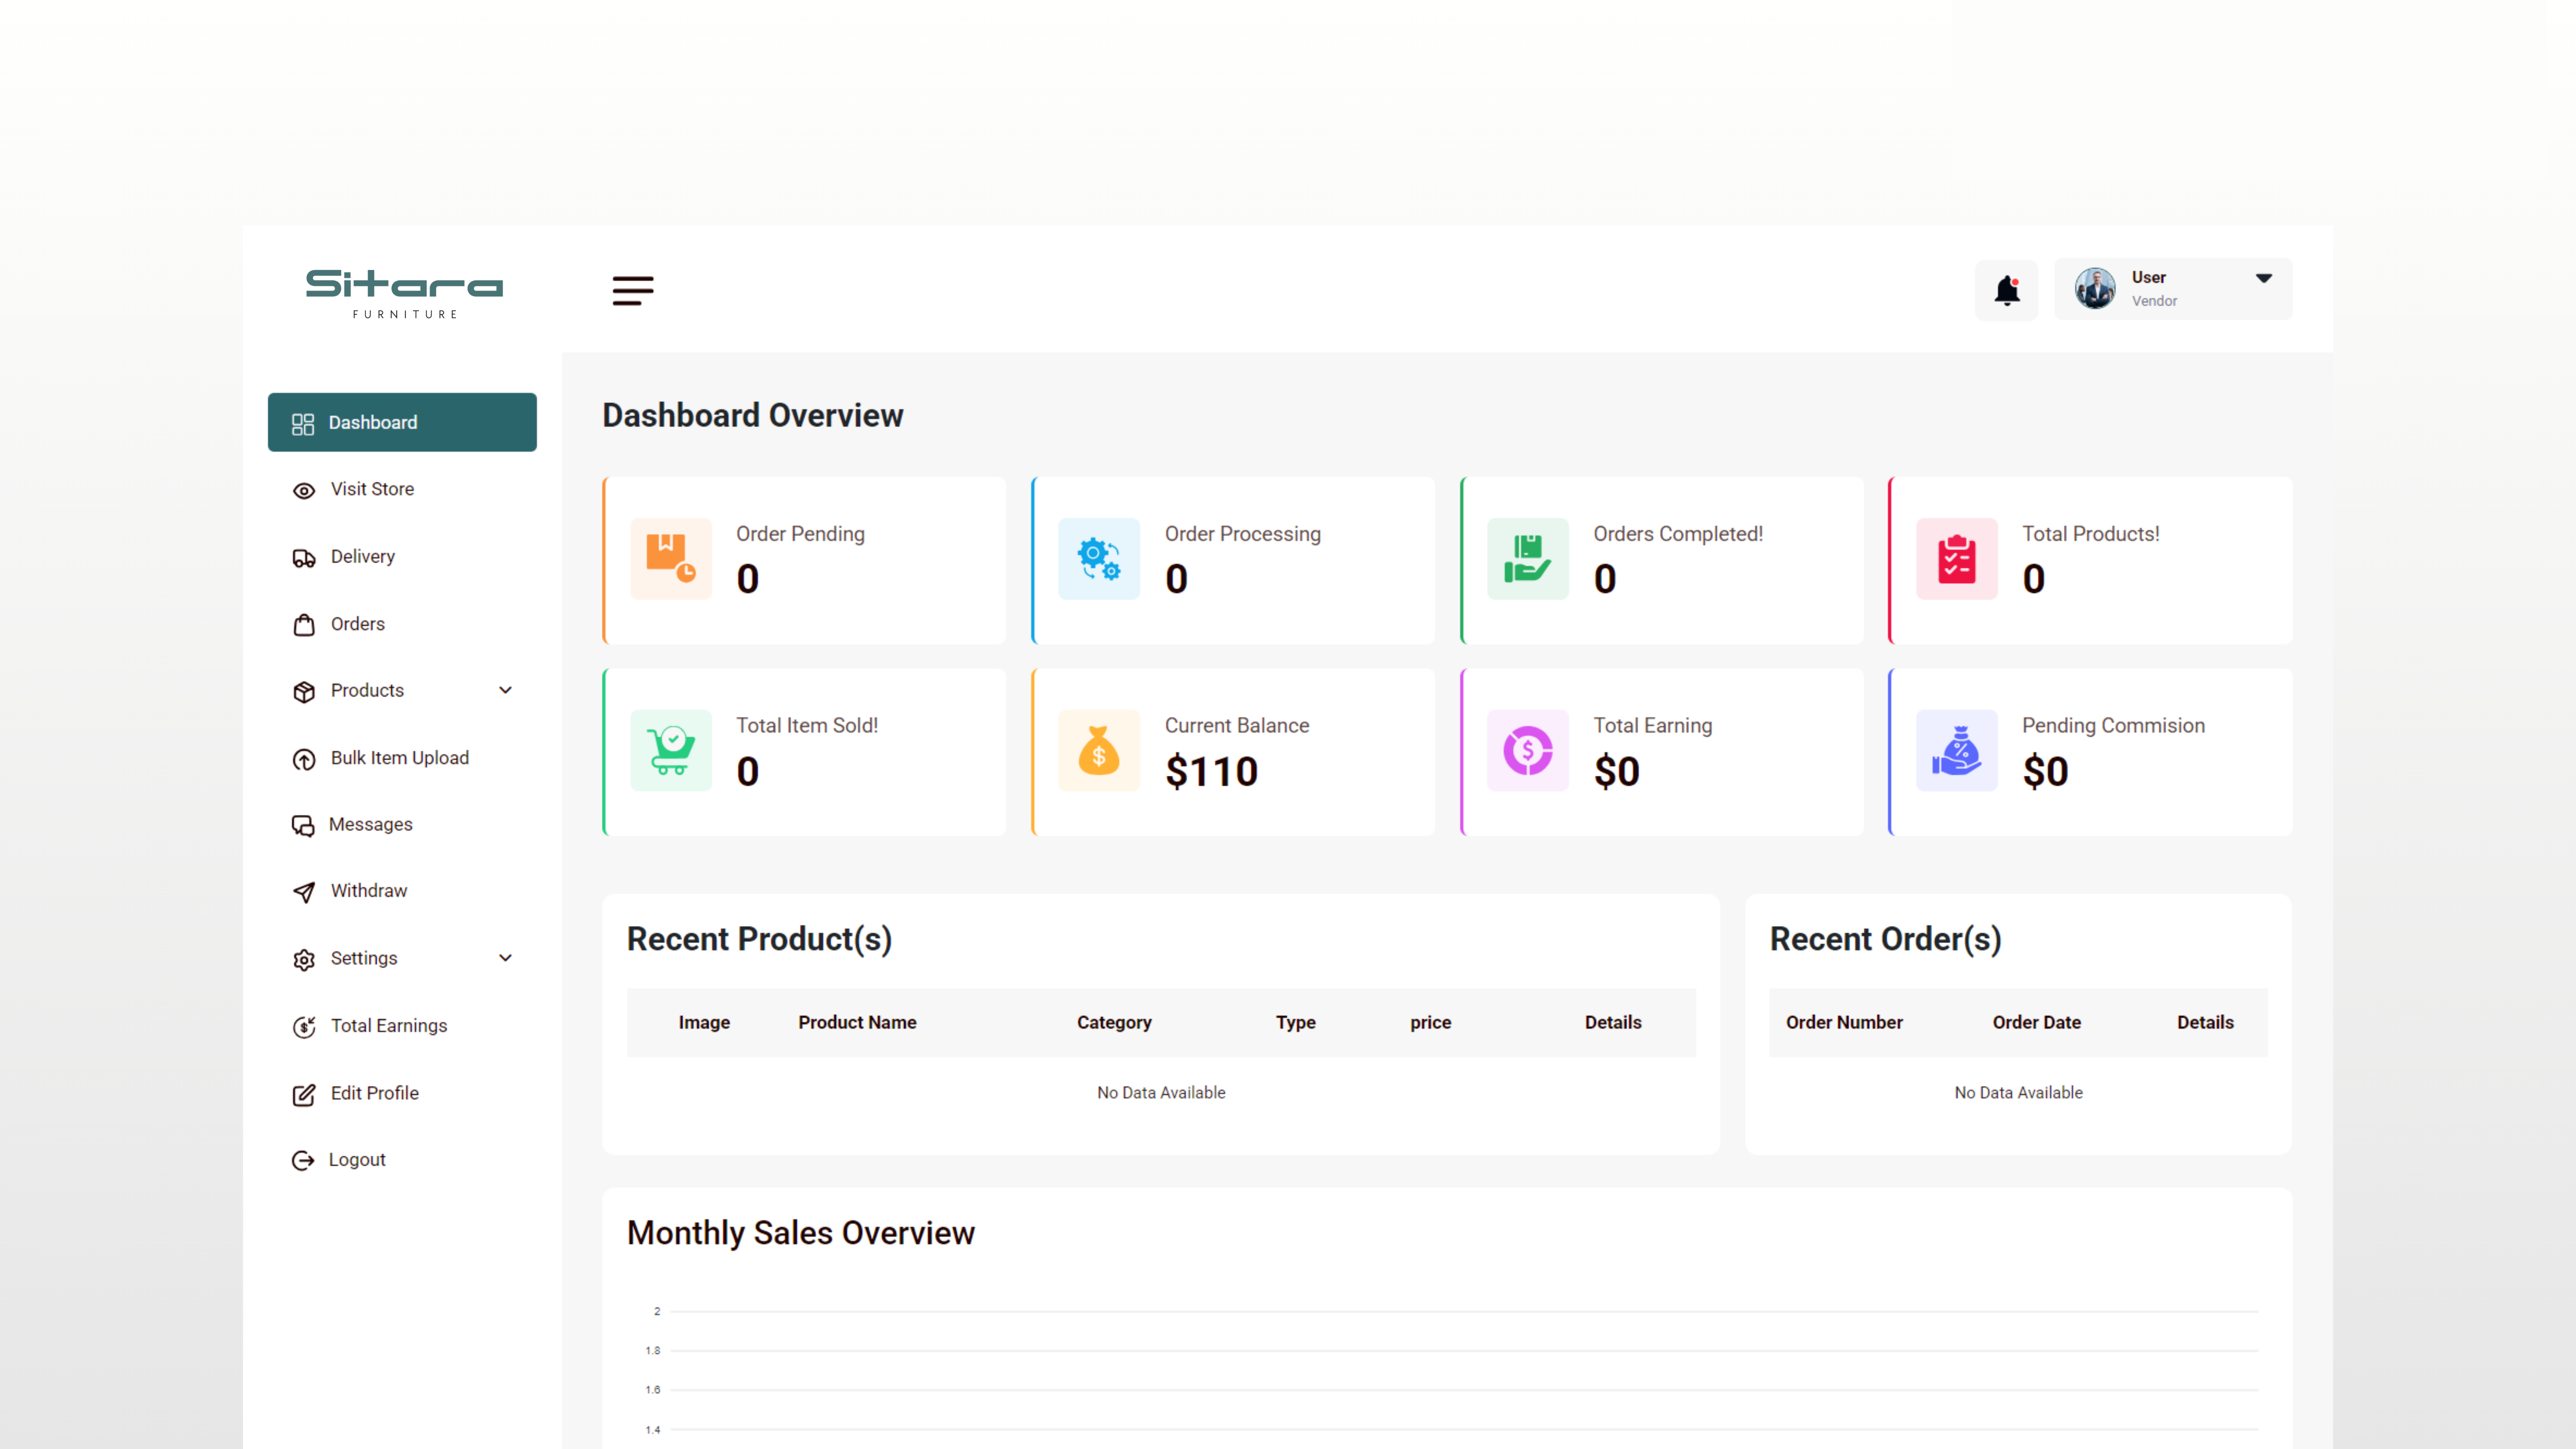This screenshot has height=1449, width=2576.
Task: Go to Orders in sidebar
Action: click(357, 624)
